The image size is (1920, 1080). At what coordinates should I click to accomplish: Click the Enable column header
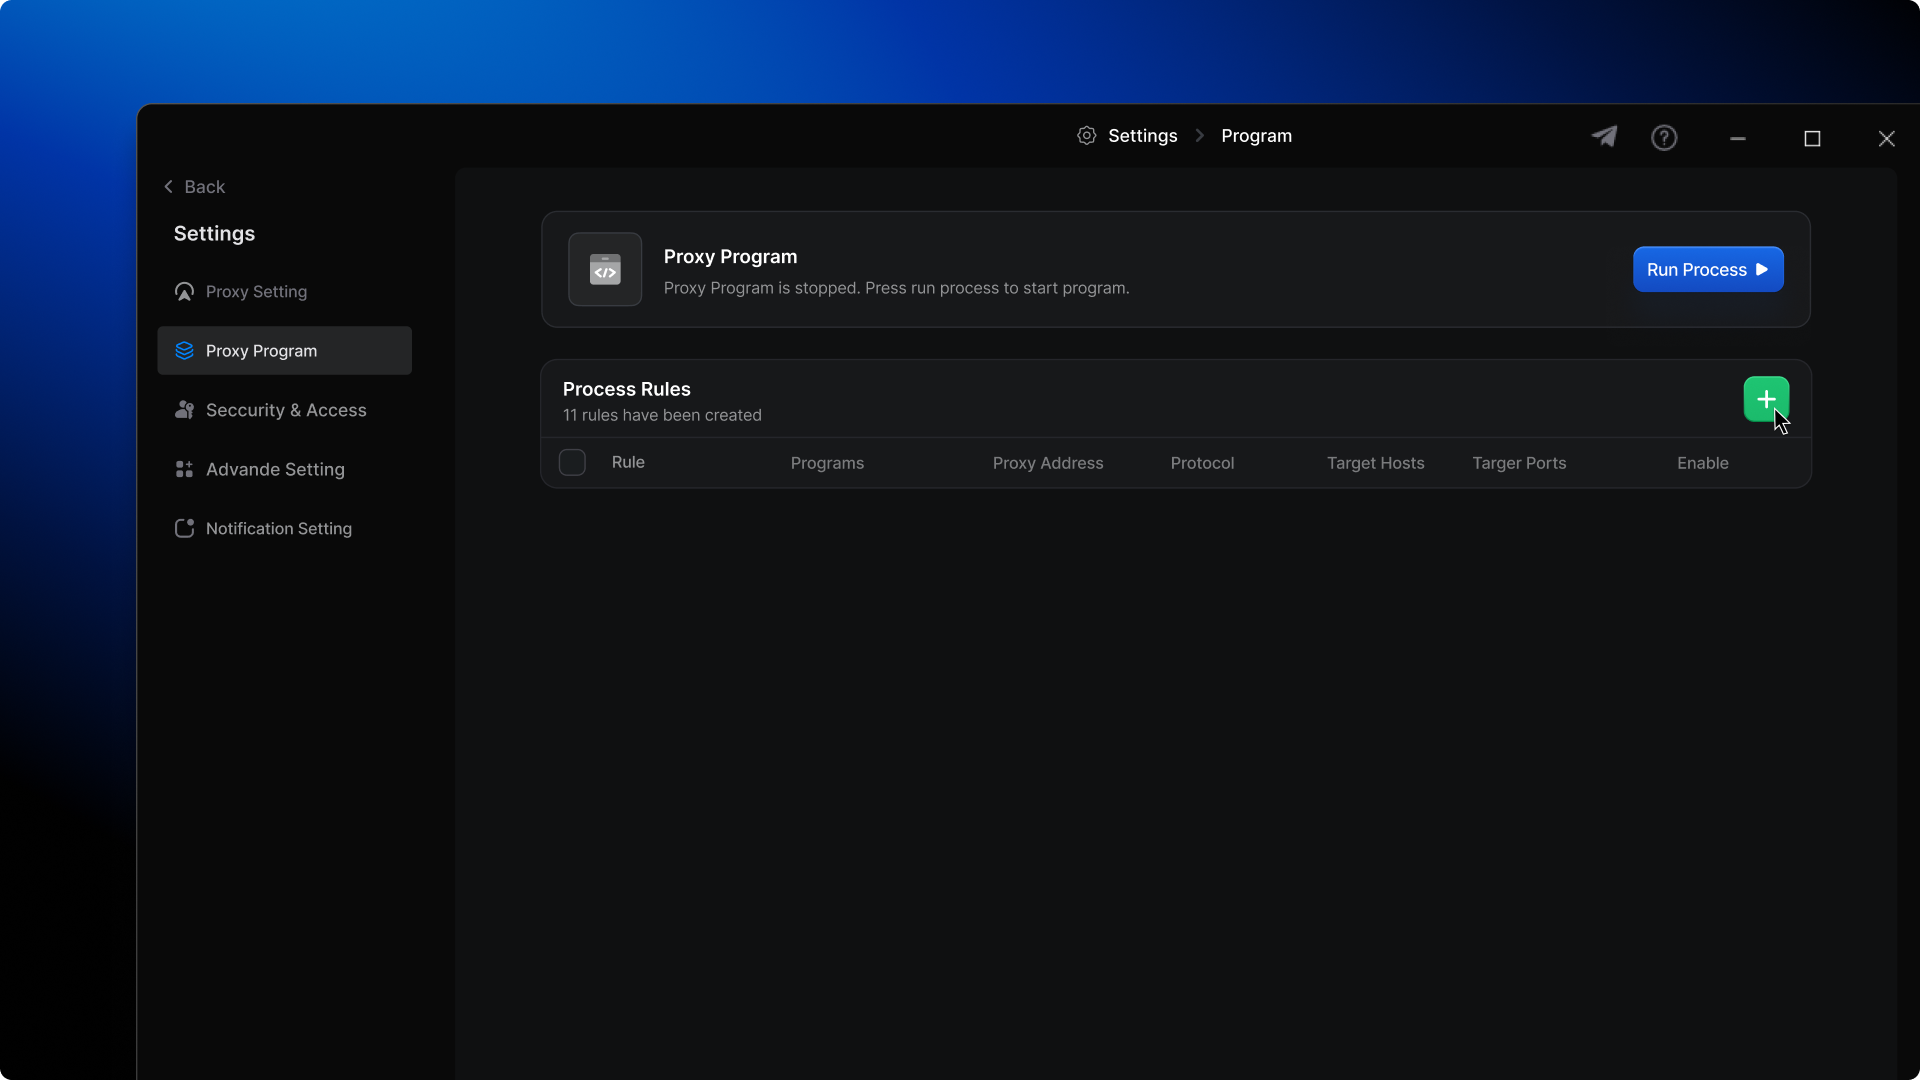pos(1702,463)
